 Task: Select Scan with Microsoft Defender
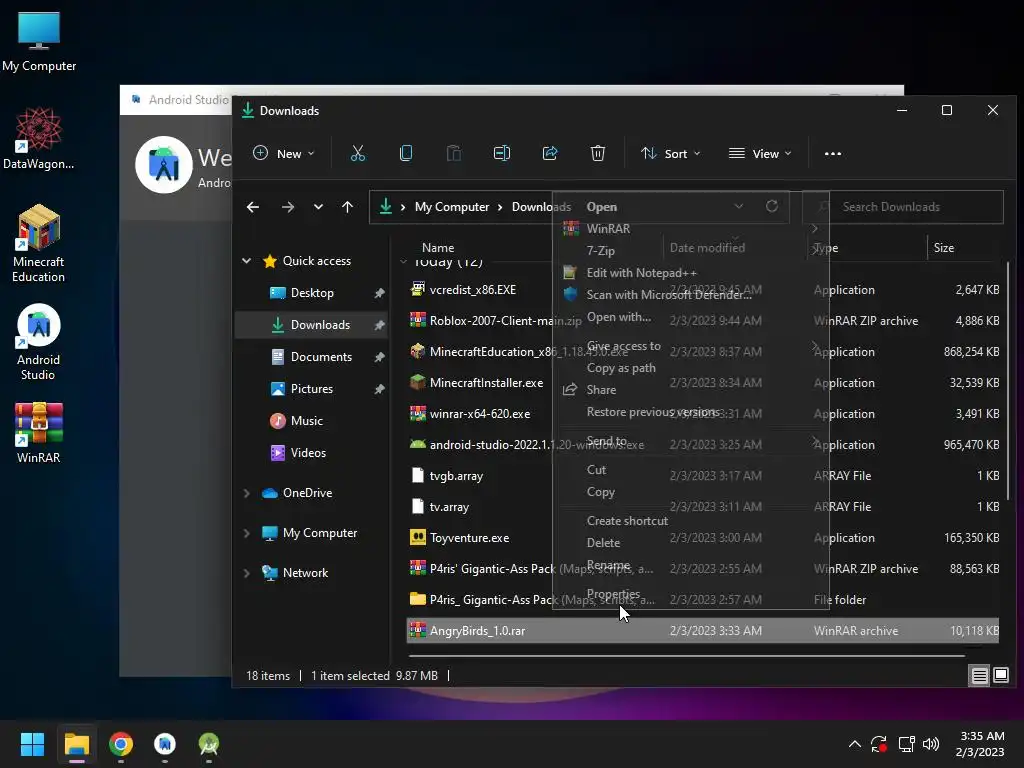[669, 295]
